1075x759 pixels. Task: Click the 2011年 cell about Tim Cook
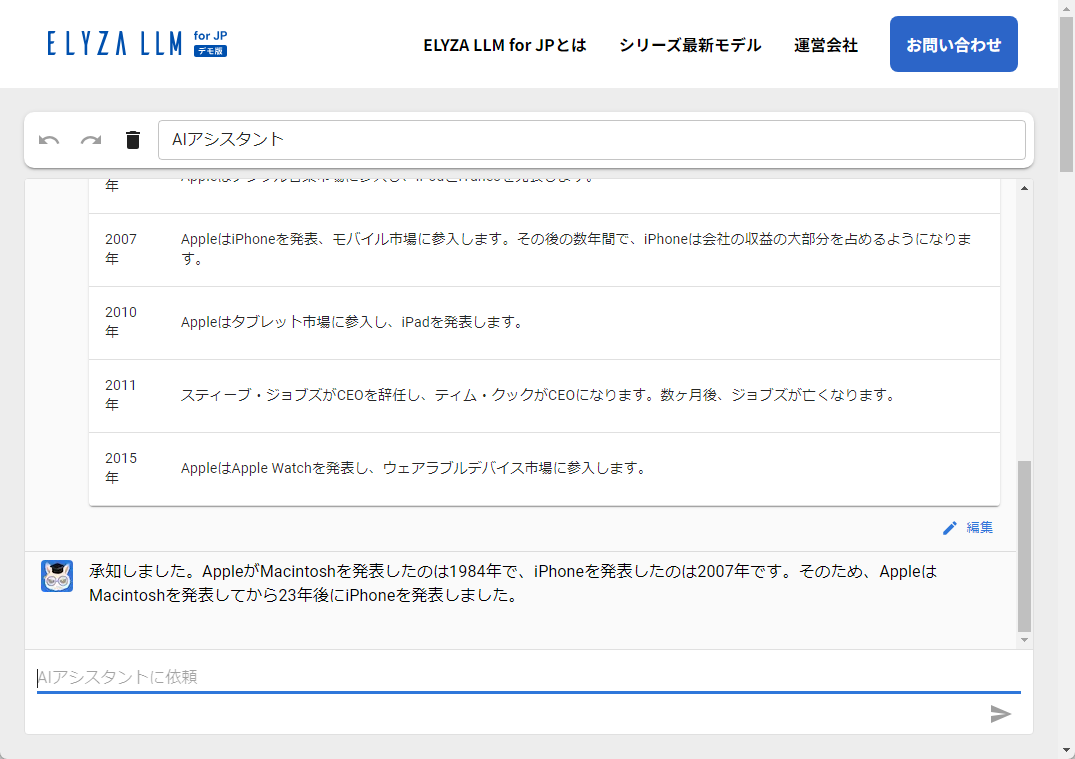(x=540, y=395)
